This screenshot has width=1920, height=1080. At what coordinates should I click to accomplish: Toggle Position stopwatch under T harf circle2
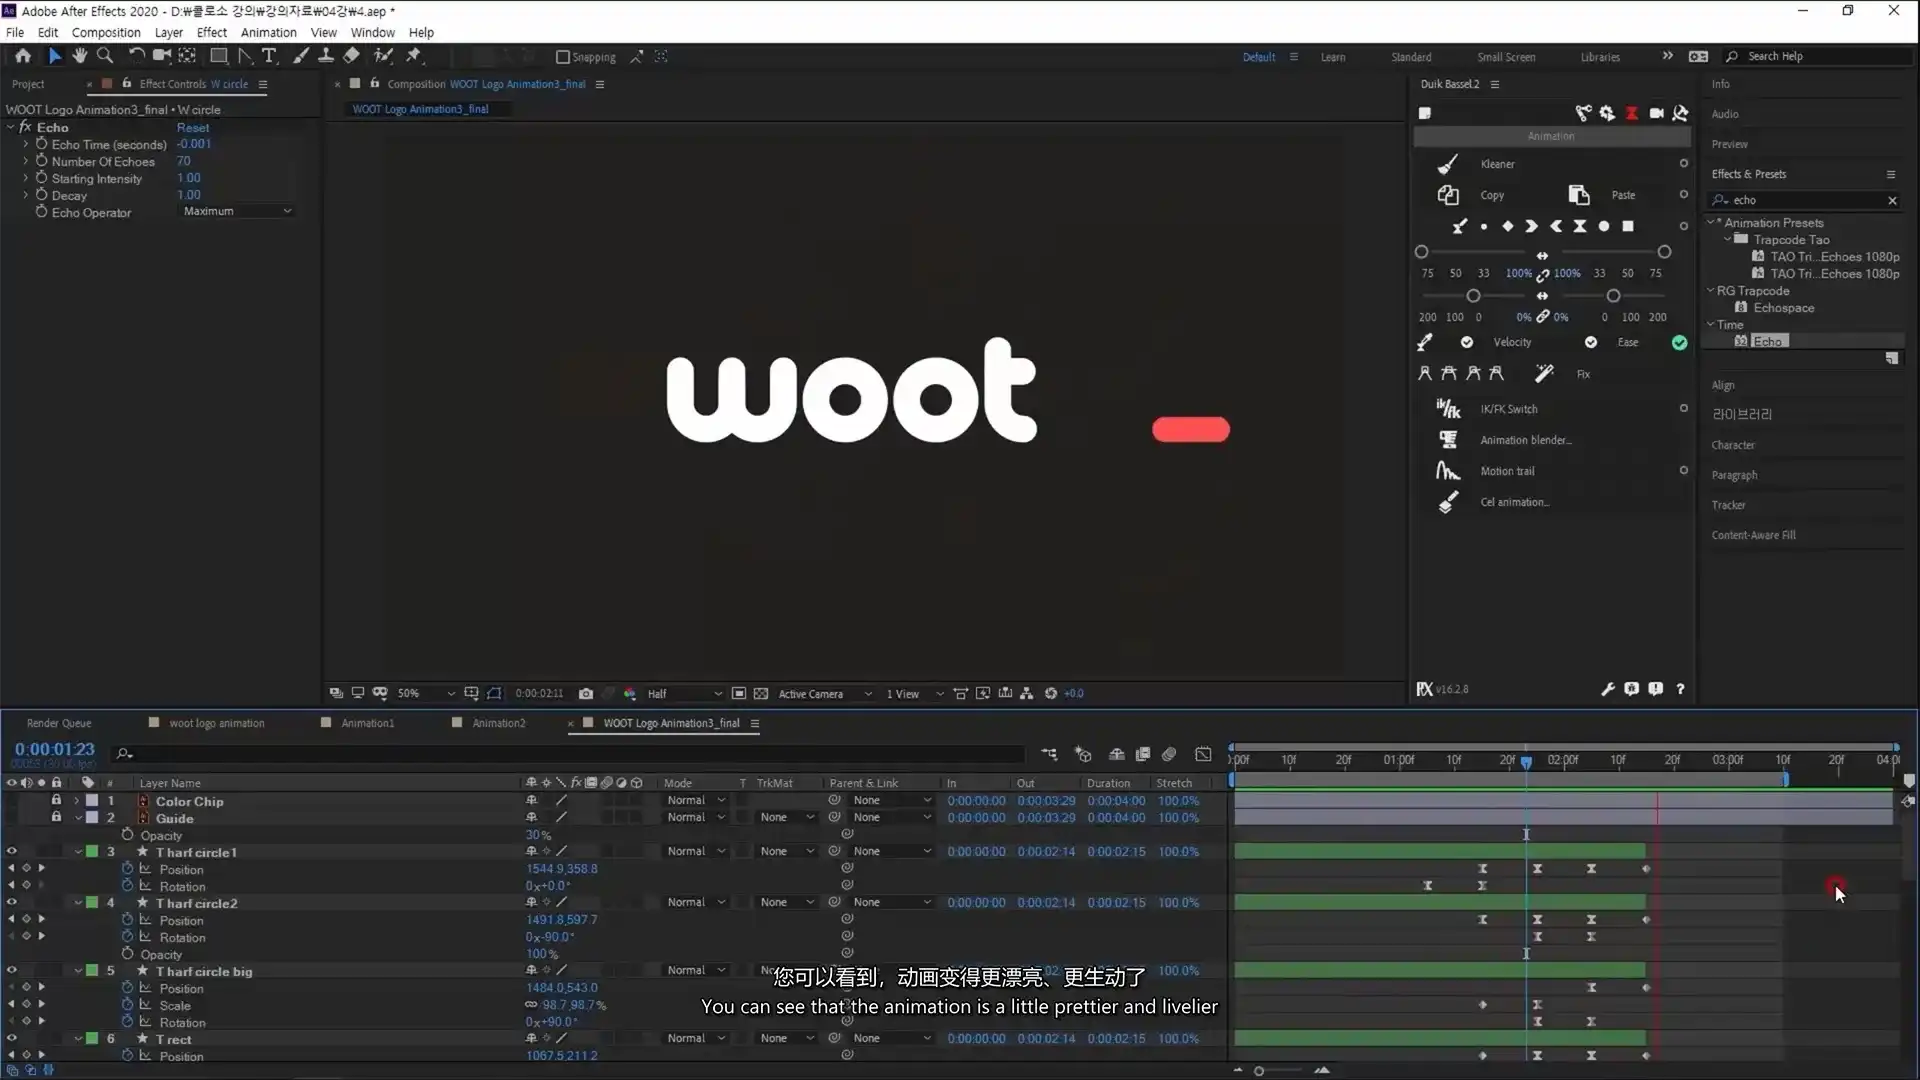128,920
